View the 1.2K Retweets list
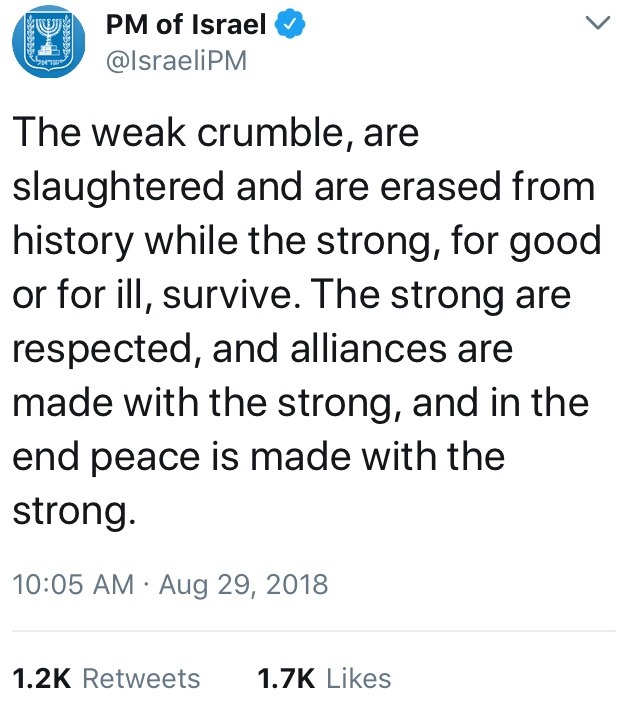Viewport: 634px width, 718px height. coord(106,679)
